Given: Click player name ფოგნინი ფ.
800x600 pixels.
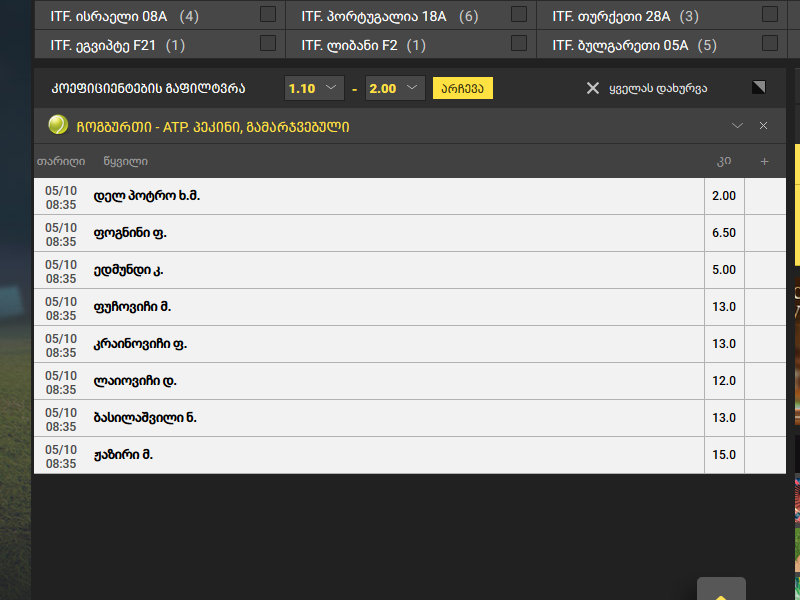Looking at the screenshot, I should pyautogui.click(x=130, y=233).
